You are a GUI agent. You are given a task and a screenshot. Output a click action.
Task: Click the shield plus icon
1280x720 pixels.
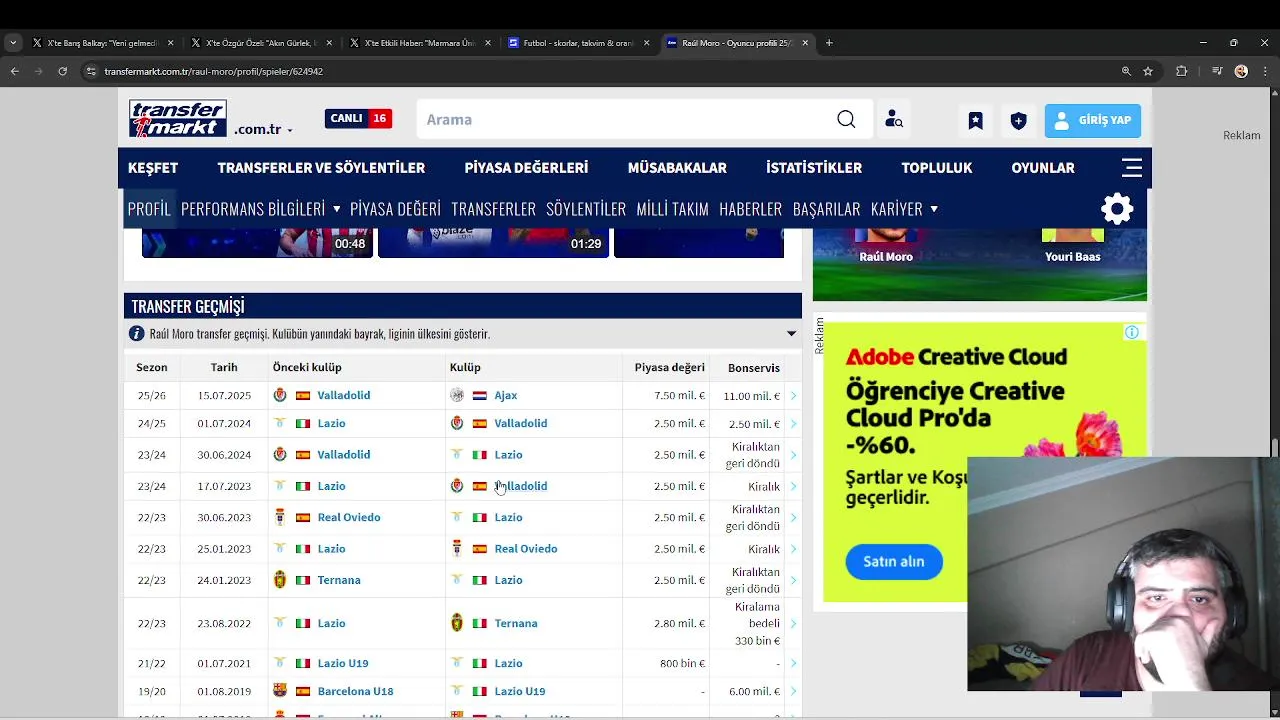[1018, 121]
